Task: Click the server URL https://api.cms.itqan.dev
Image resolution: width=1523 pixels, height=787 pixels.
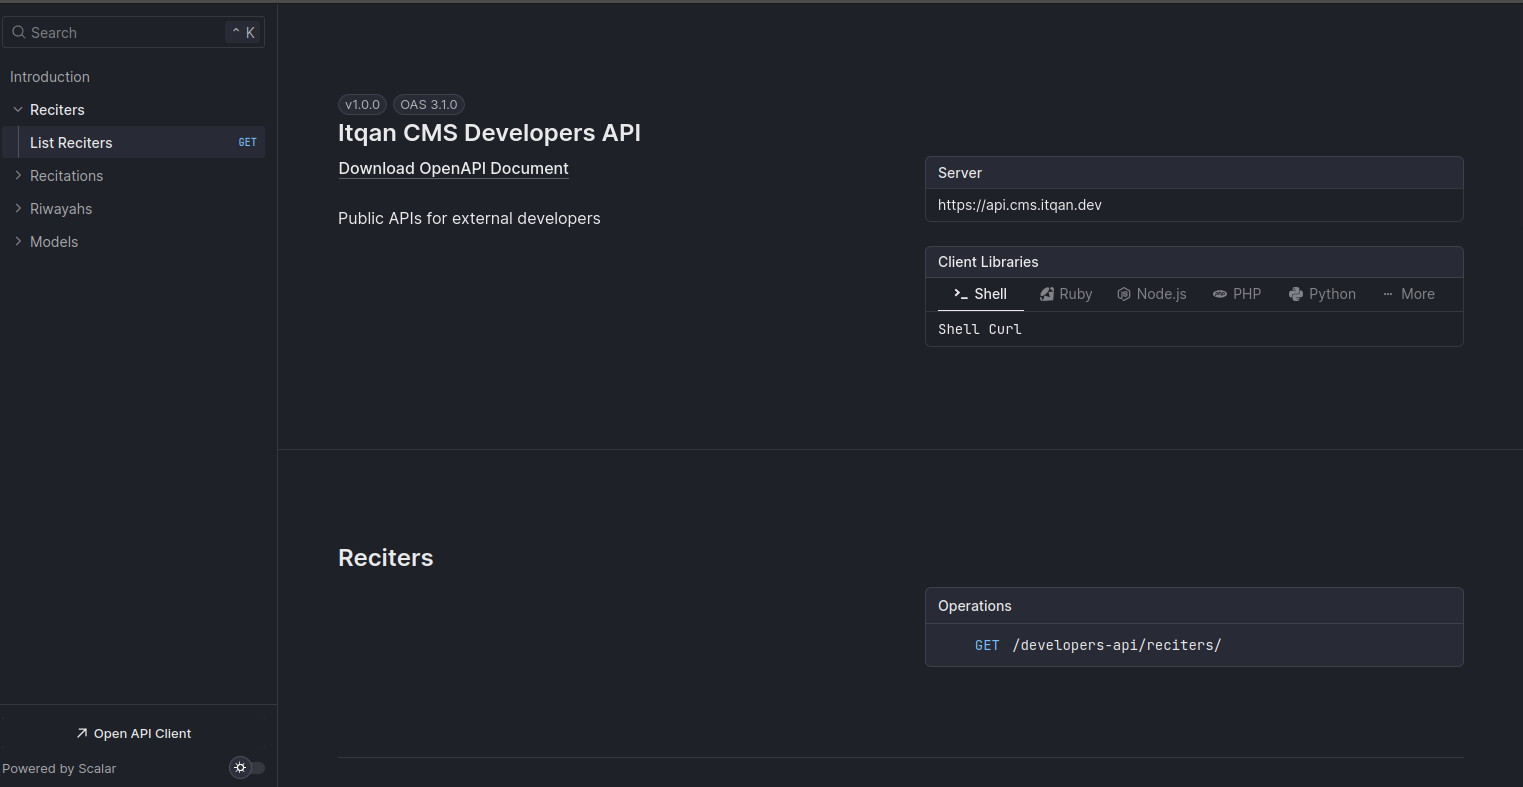Action: point(1020,205)
